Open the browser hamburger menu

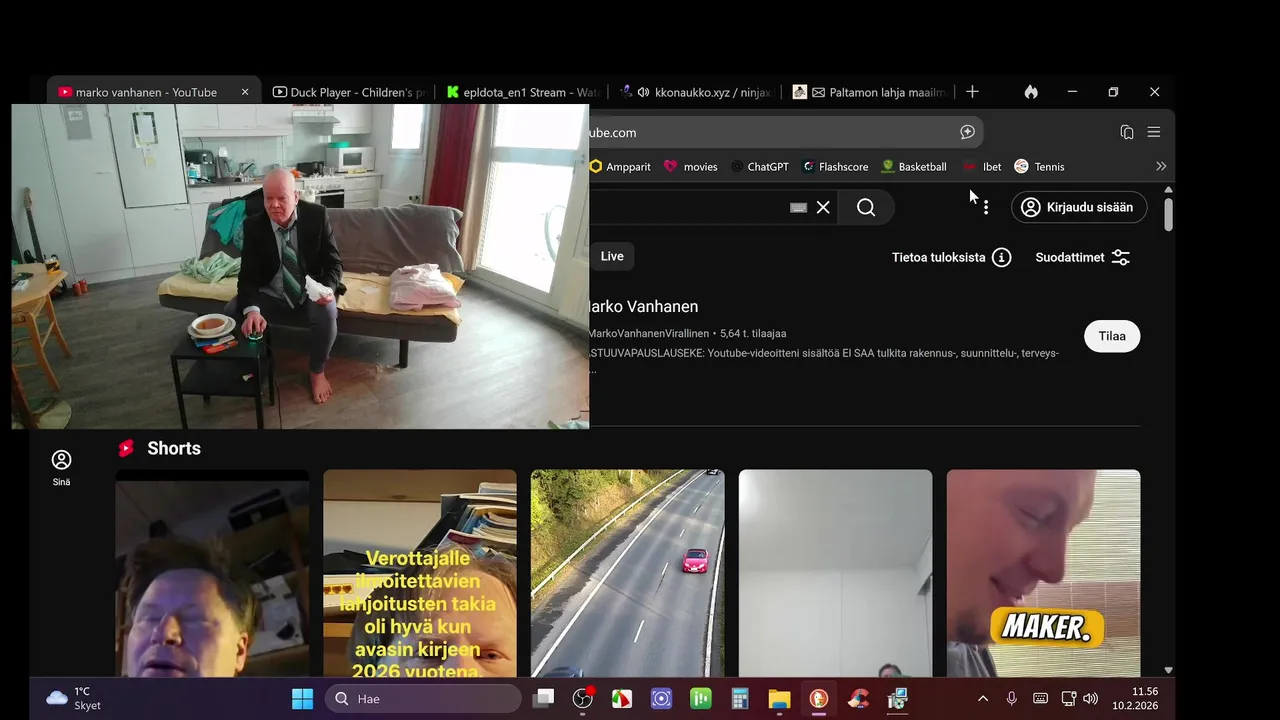point(1154,132)
